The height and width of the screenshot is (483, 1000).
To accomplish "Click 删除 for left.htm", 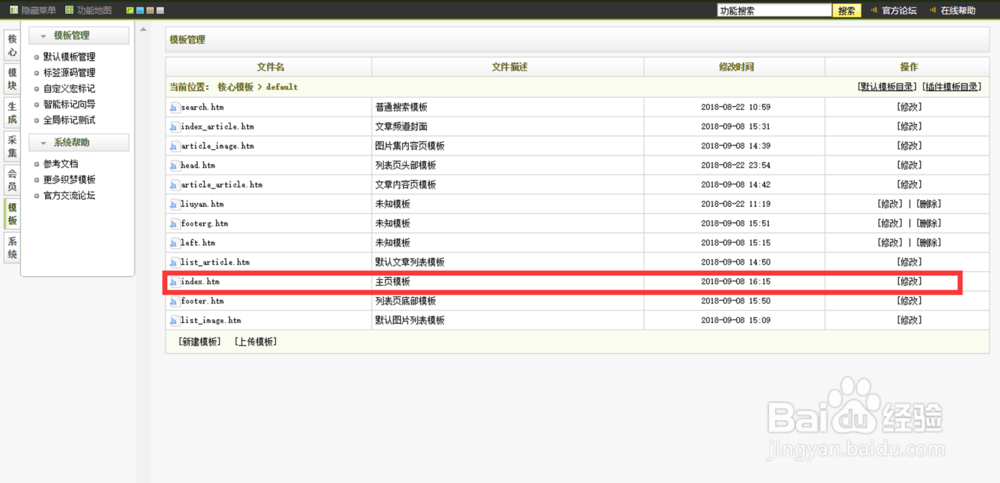I will click(x=928, y=242).
